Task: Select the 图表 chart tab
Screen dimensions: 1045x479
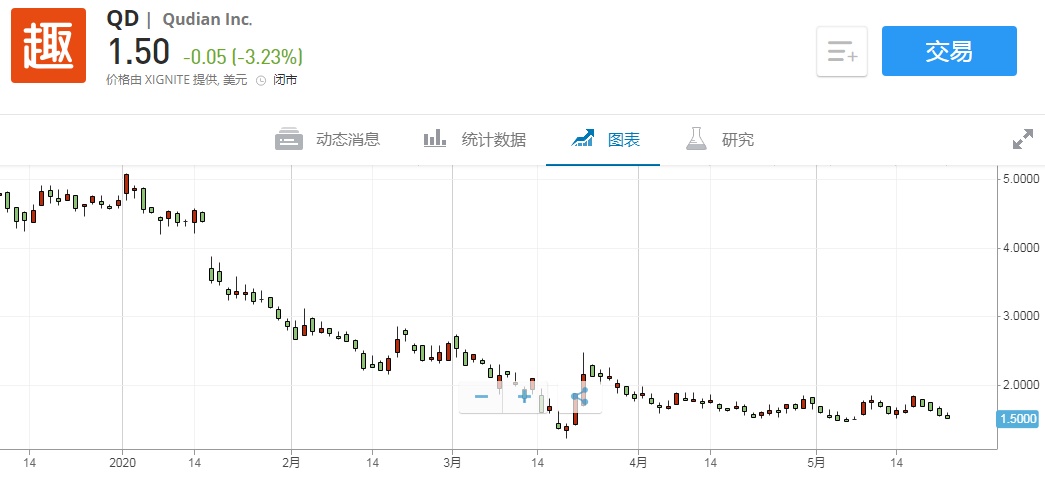Action: tap(604, 140)
